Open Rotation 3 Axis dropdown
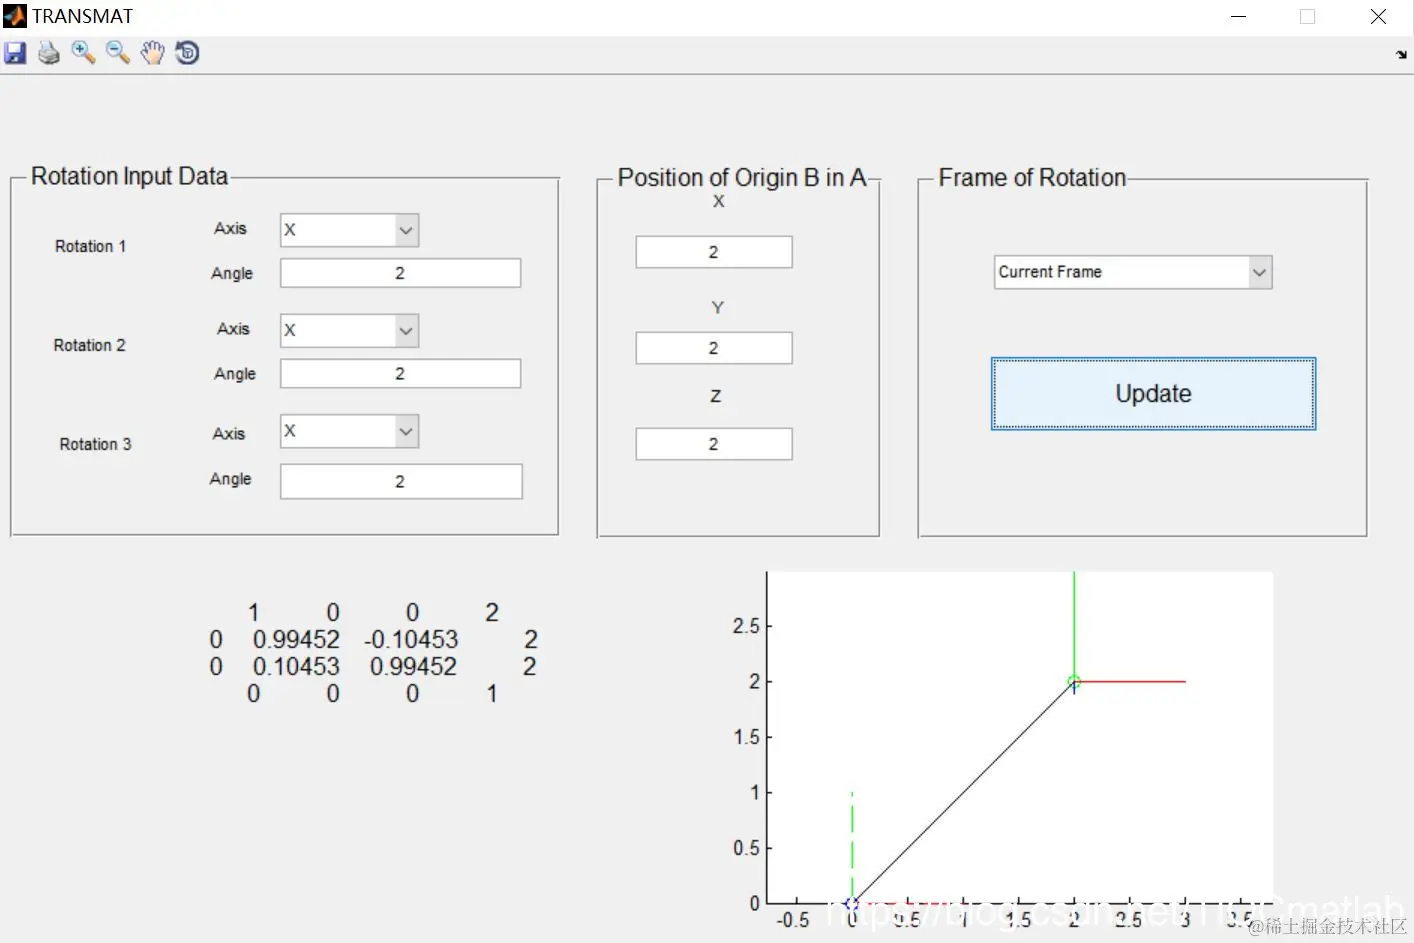Viewport: 1414px width, 943px height. point(349,431)
